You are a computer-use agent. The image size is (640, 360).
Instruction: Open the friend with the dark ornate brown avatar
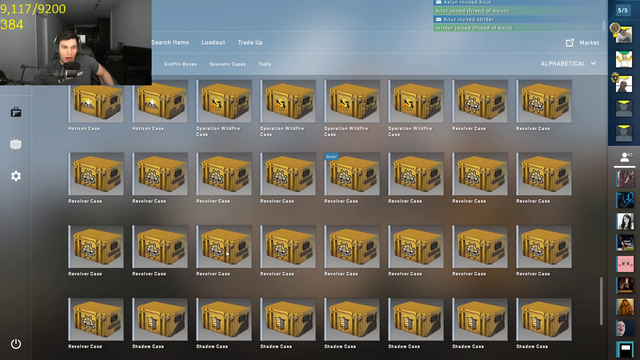(x=625, y=285)
